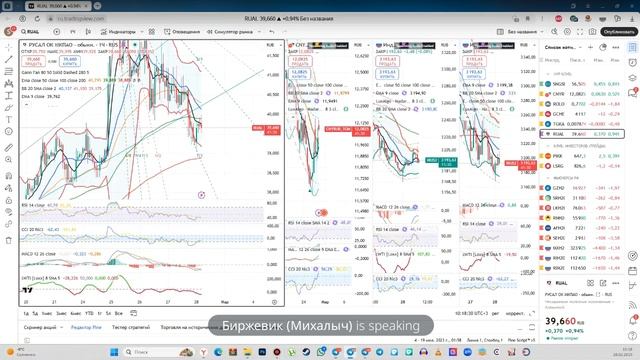The width and height of the screenshot is (640, 360).
Task: Activate the zoom in tool
Action: (x=9, y=160)
